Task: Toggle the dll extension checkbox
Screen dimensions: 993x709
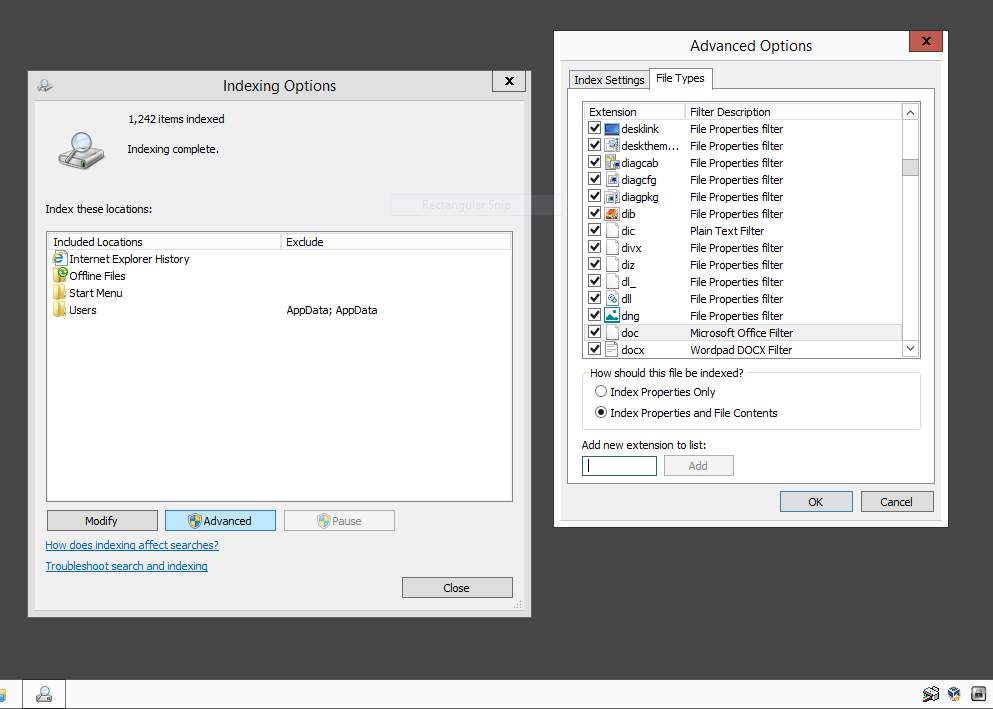Action: (595, 298)
